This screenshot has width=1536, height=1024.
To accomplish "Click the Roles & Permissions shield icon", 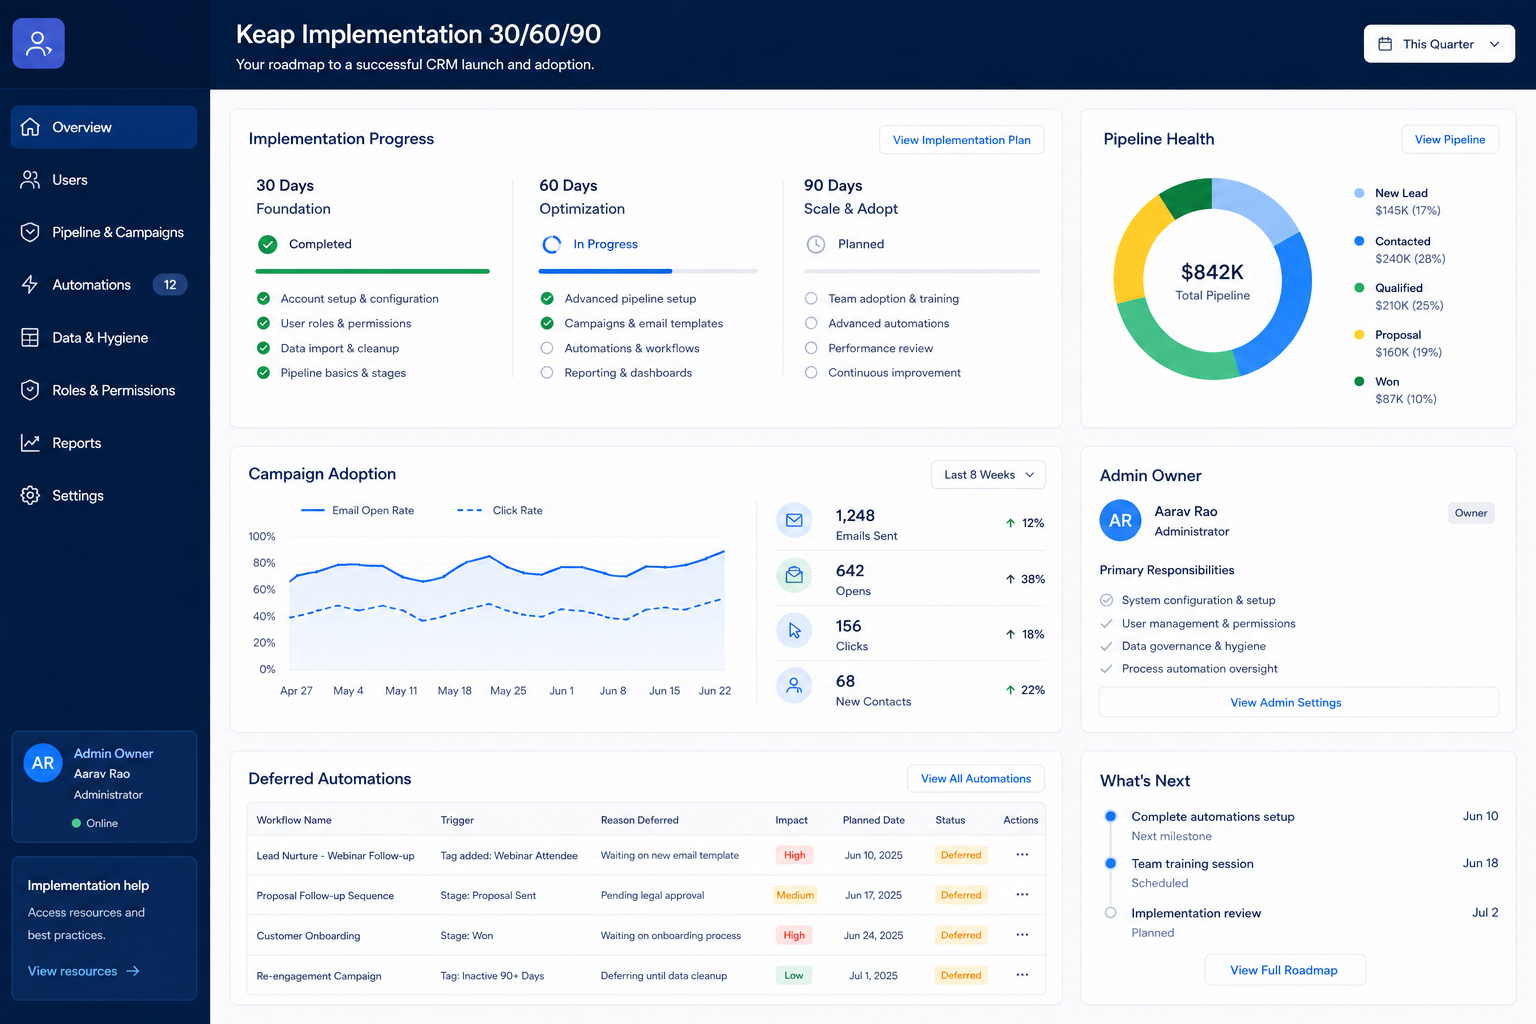I will [x=30, y=390].
